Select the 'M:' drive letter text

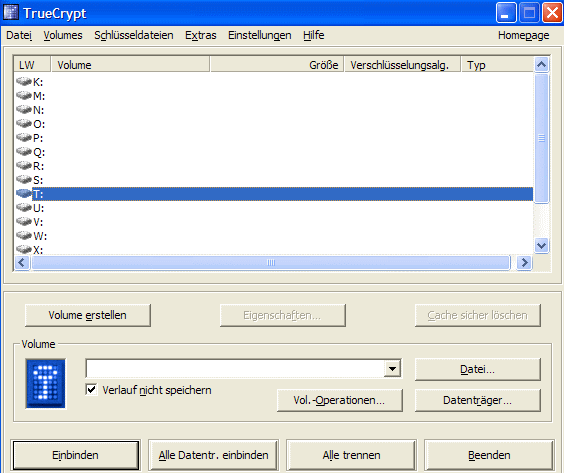click(x=39, y=96)
